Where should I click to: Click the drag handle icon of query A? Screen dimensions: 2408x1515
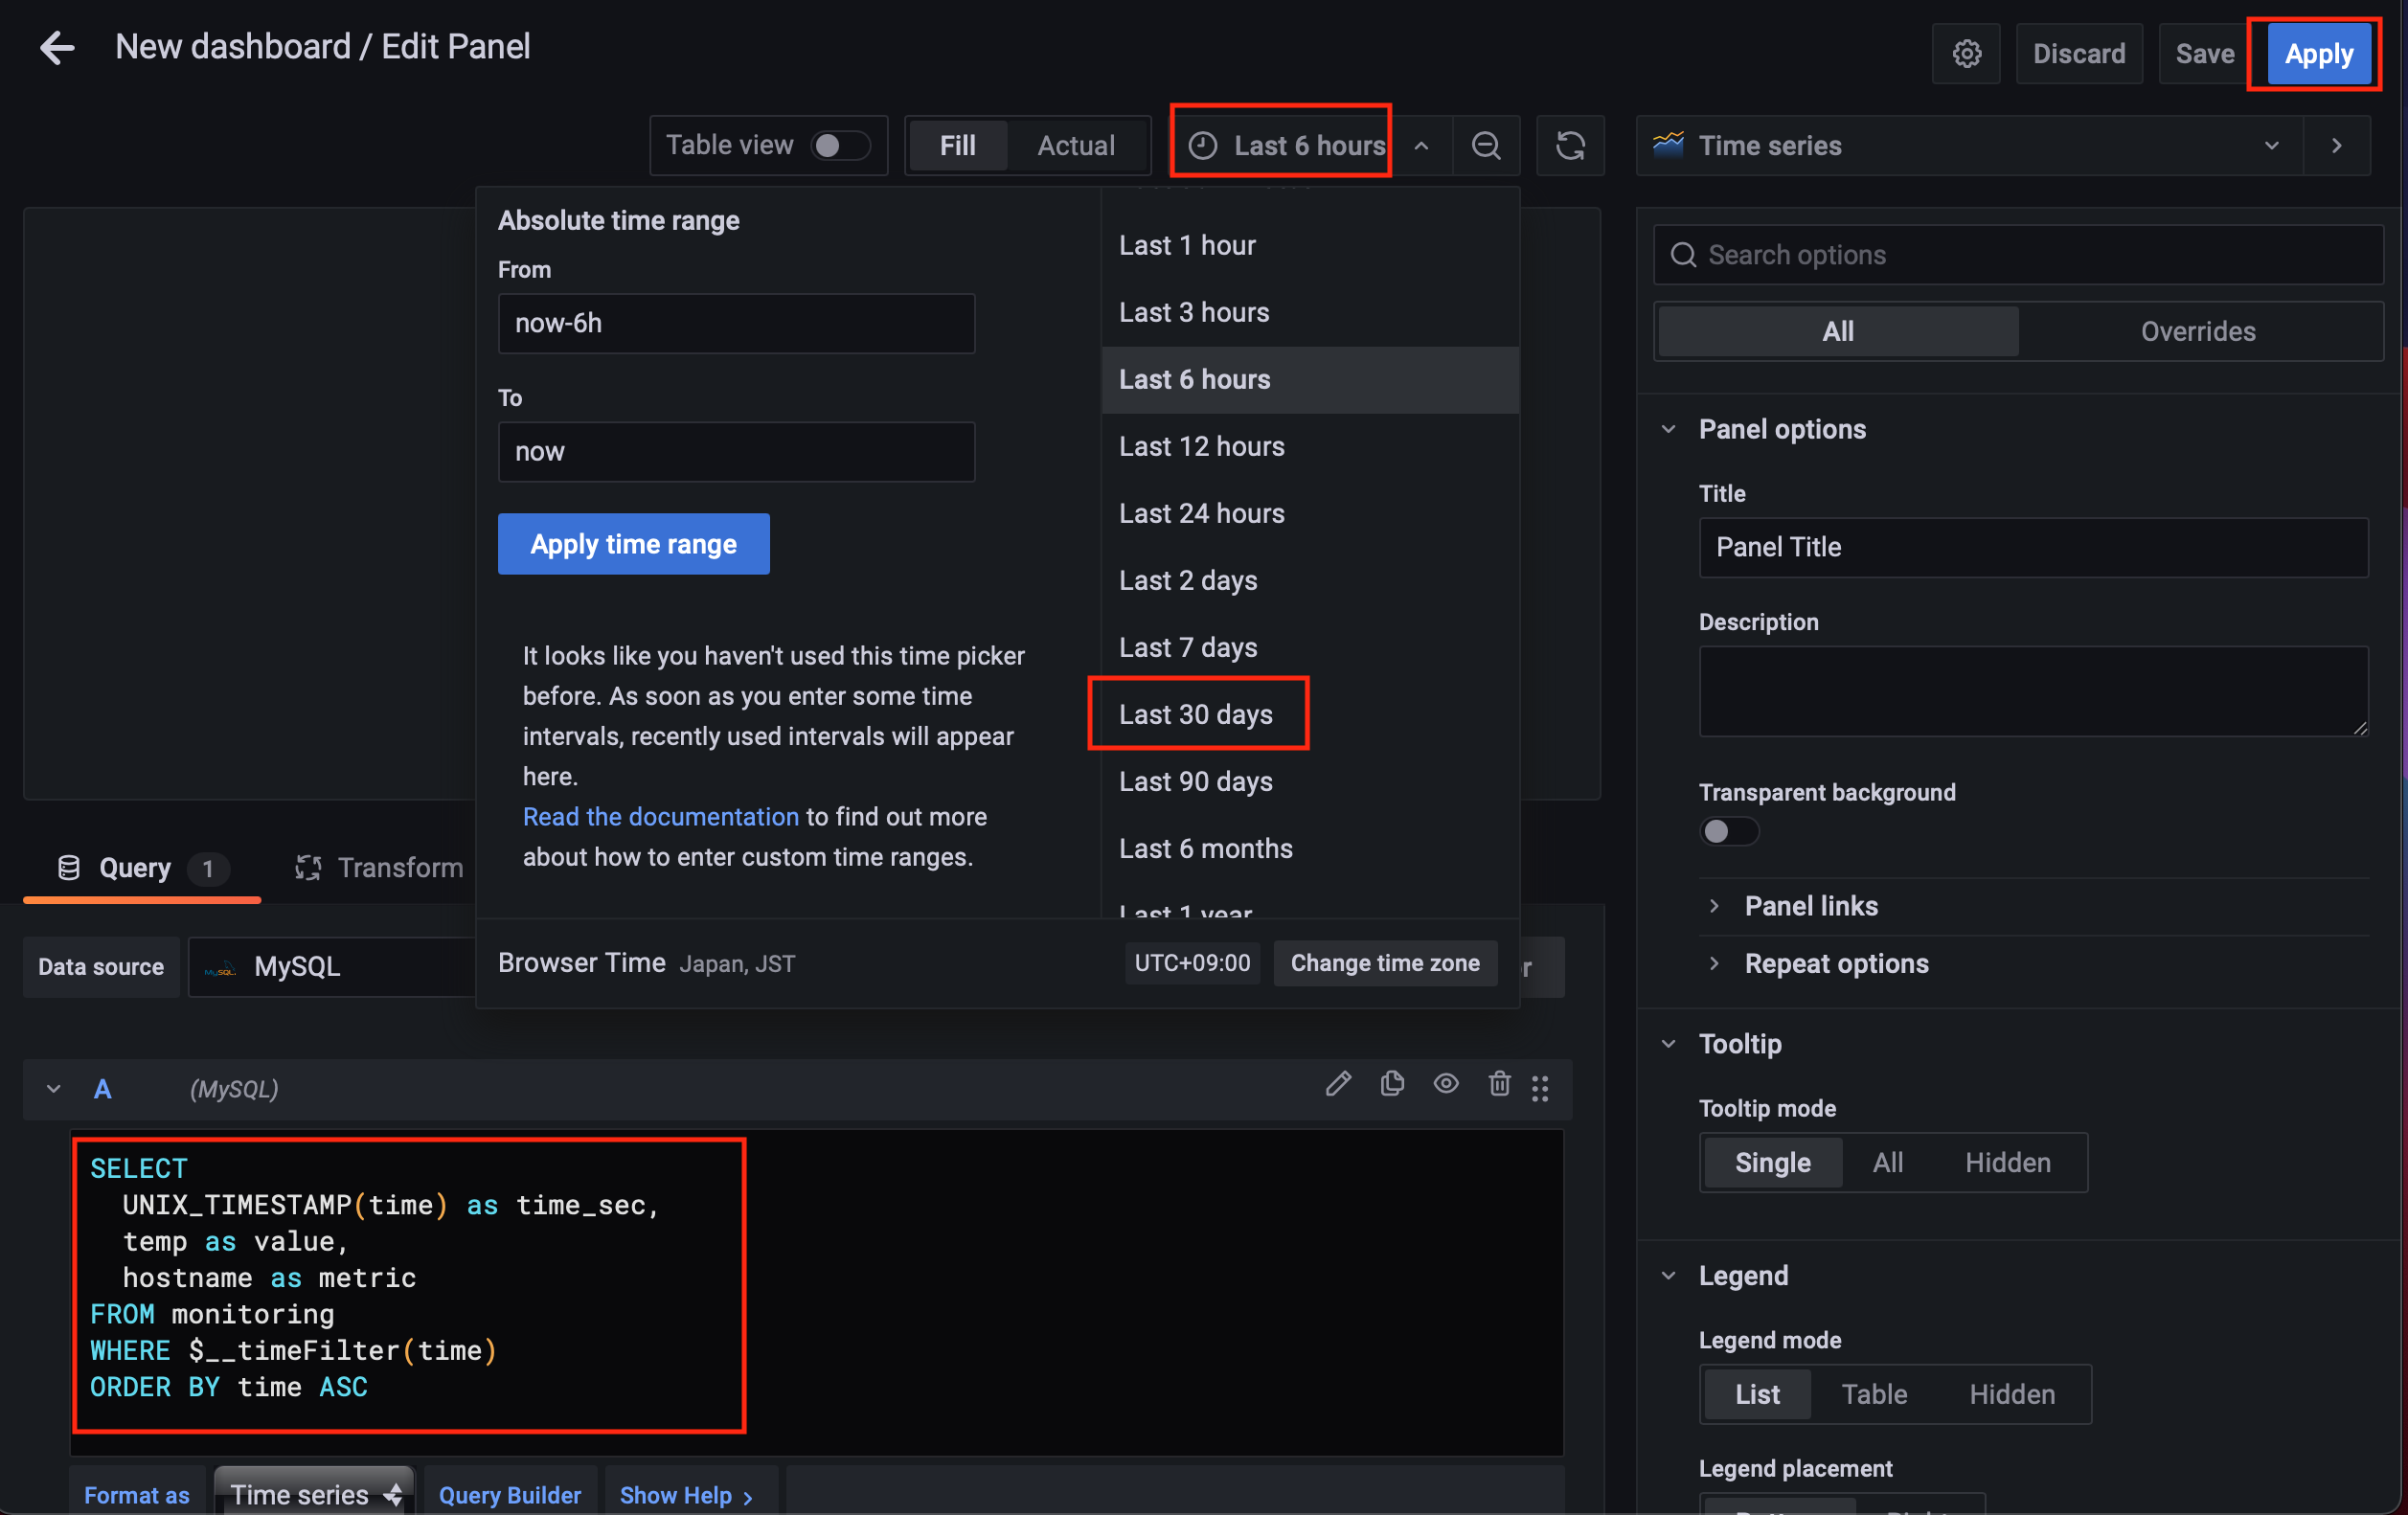click(x=1540, y=1088)
